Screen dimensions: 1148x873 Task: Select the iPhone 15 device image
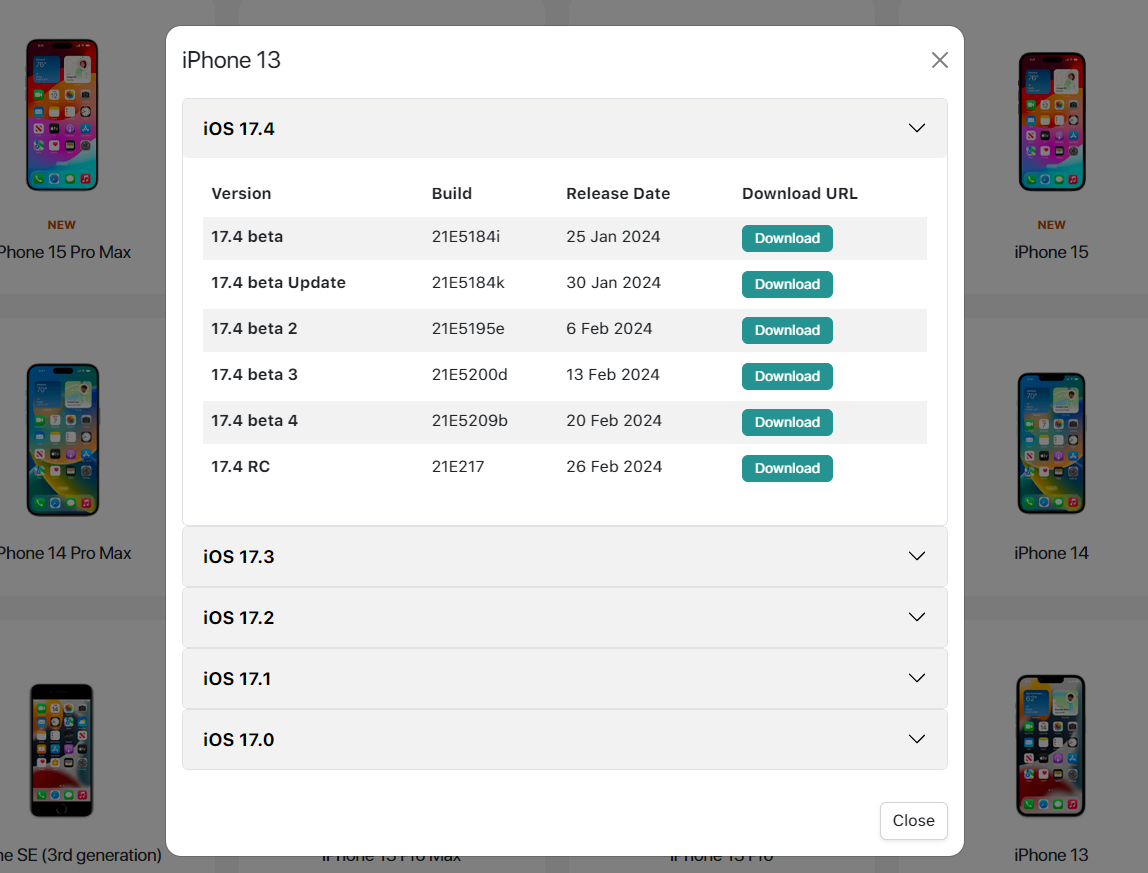(x=1051, y=122)
